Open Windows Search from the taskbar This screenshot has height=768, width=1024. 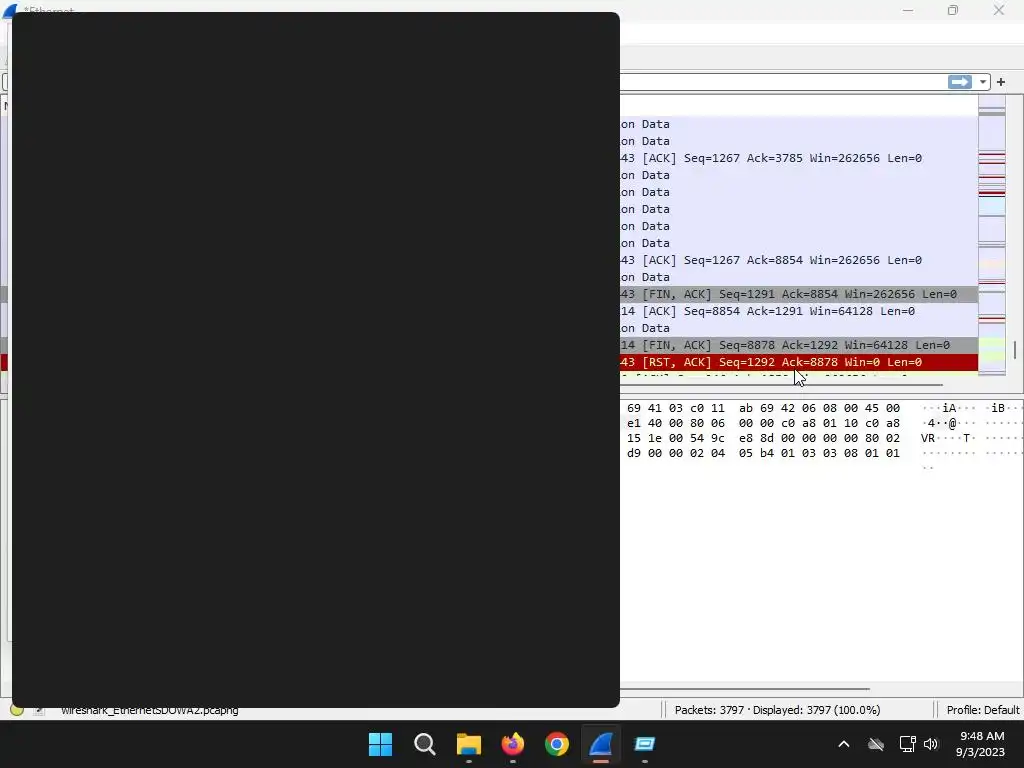[x=424, y=744]
